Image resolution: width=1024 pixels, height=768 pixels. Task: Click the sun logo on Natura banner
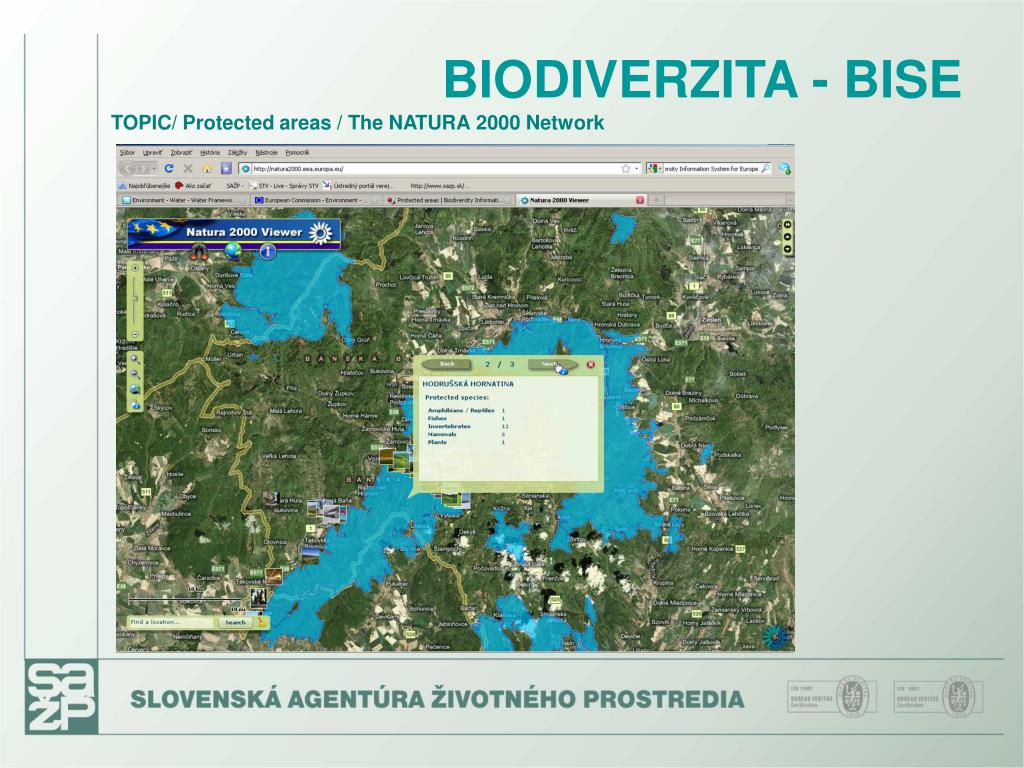(x=321, y=232)
